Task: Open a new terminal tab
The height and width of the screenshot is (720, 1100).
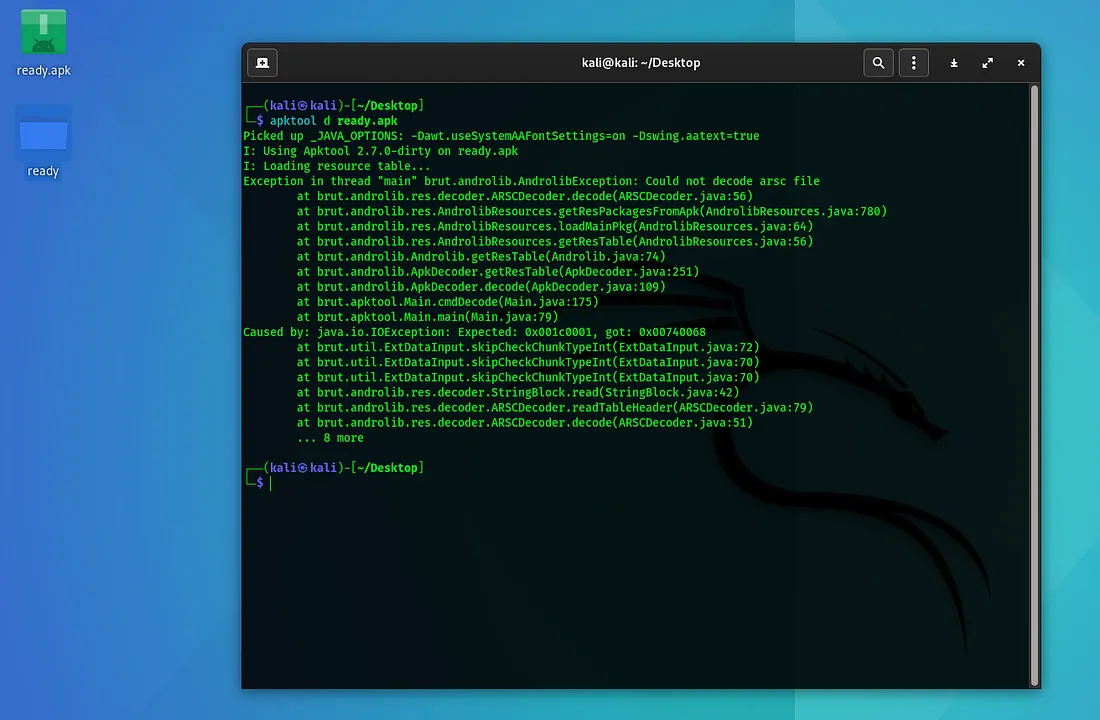Action: pyautogui.click(x=262, y=63)
